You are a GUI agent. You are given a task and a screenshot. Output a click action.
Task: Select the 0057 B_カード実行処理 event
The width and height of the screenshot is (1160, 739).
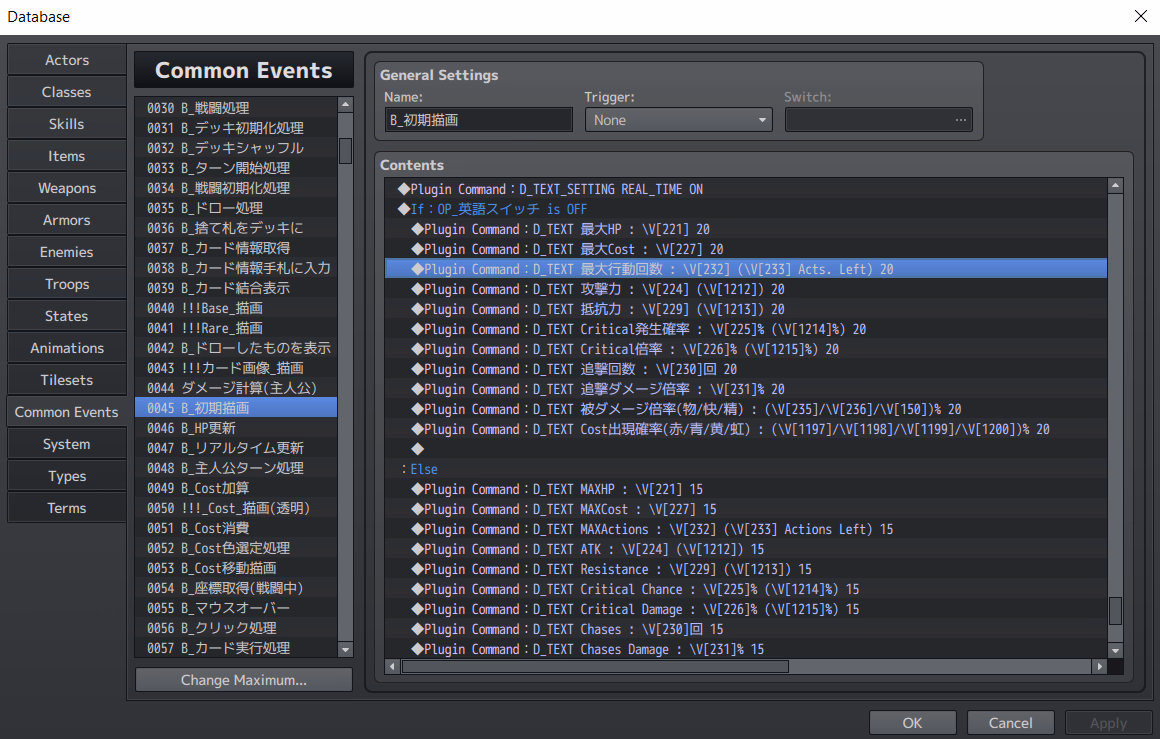tap(236, 648)
